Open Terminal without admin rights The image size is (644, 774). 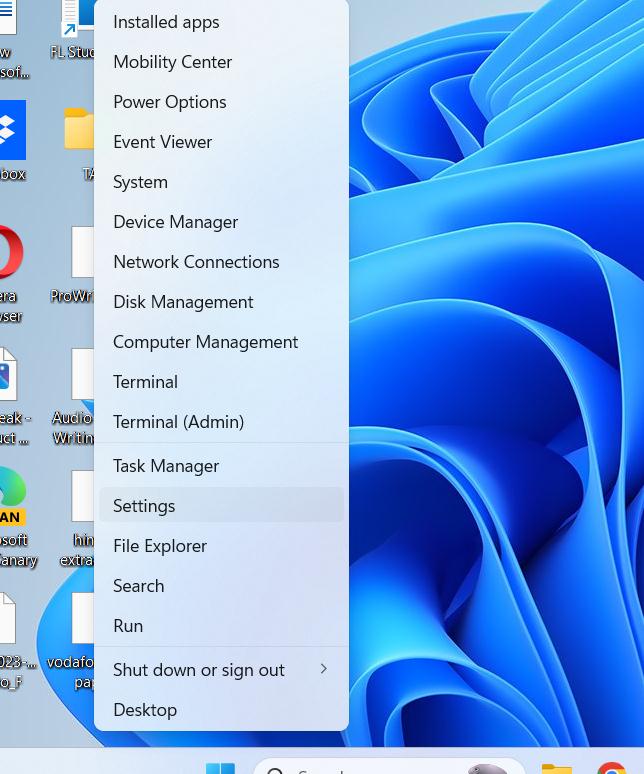(x=221, y=382)
